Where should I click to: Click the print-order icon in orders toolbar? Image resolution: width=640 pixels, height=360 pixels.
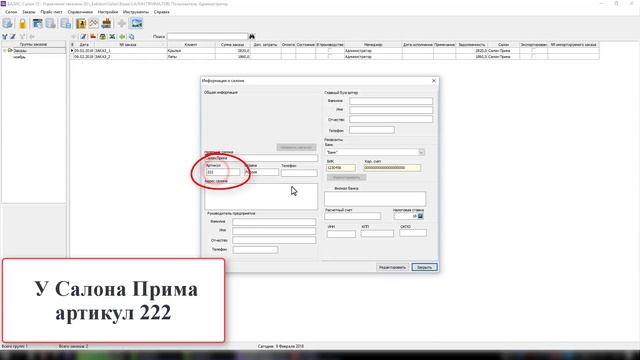pos(103,37)
